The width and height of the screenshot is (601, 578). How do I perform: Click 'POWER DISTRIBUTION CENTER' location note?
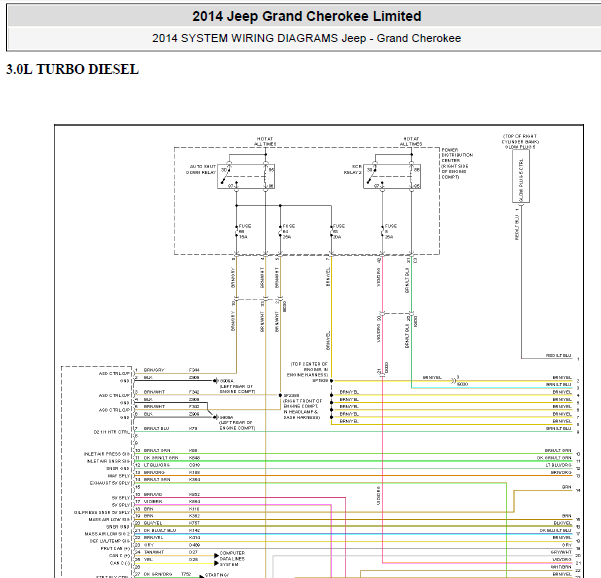click(x=457, y=164)
